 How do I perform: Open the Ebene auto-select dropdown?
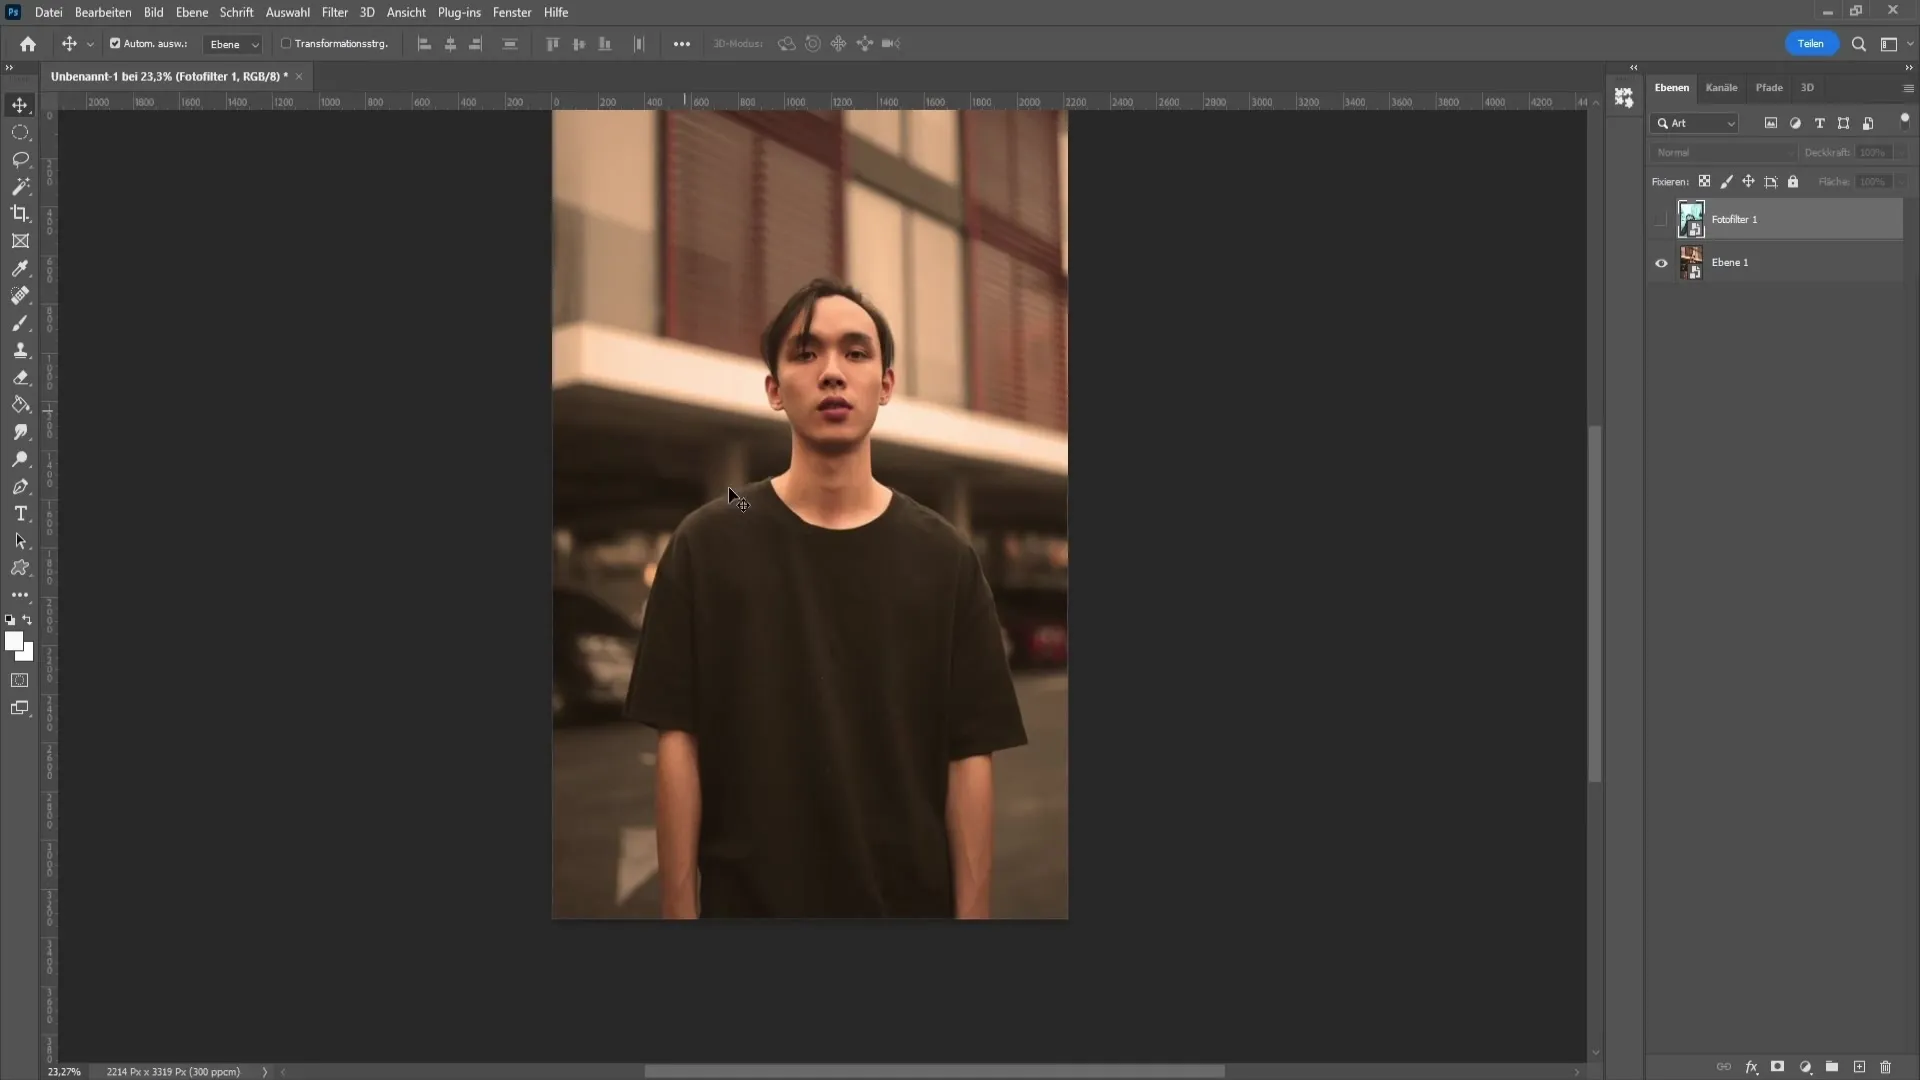[x=233, y=44]
